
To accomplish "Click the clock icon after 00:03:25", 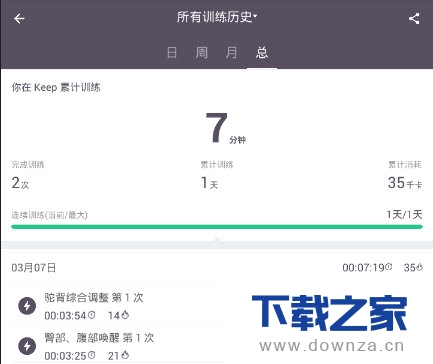I will pyautogui.click(x=92, y=355).
